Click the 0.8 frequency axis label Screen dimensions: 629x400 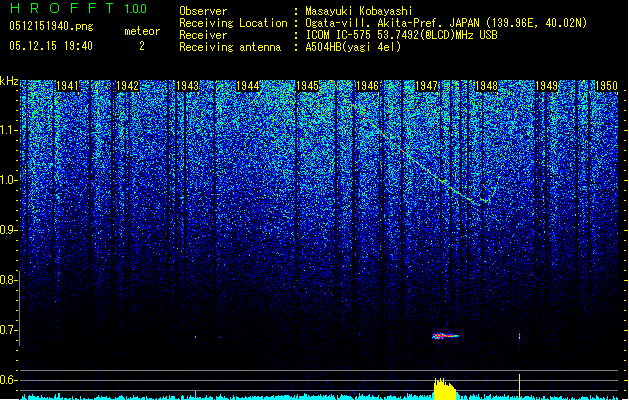click(x=8, y=280)
